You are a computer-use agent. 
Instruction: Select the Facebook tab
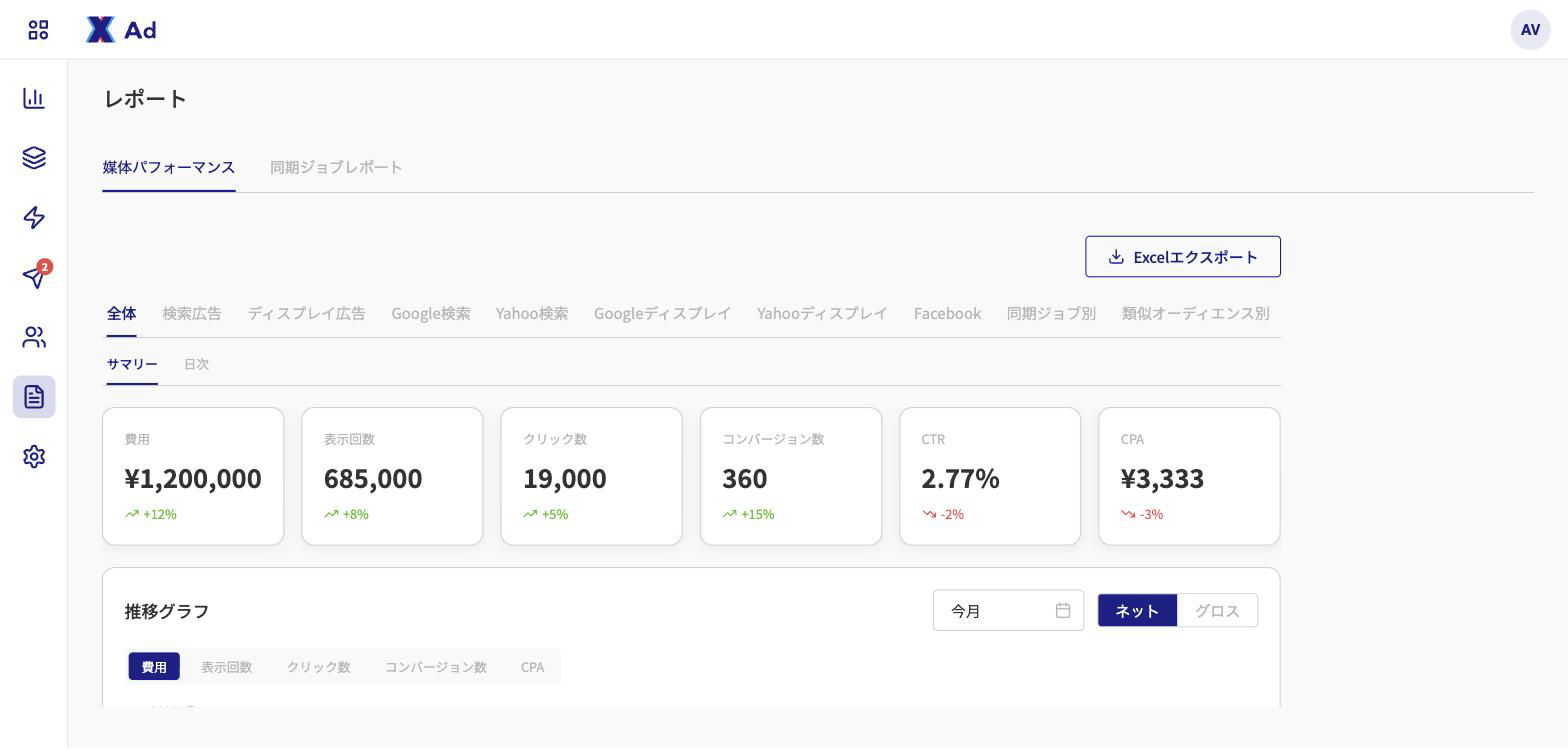(947, 313)
